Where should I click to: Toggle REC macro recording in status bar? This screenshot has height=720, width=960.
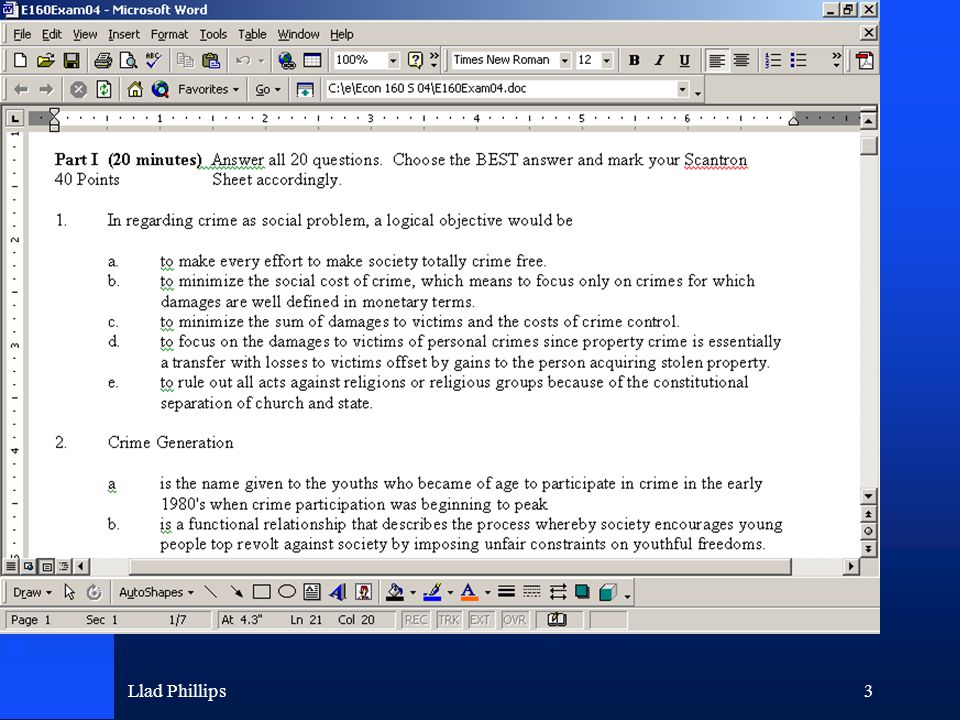pos(416,620)
